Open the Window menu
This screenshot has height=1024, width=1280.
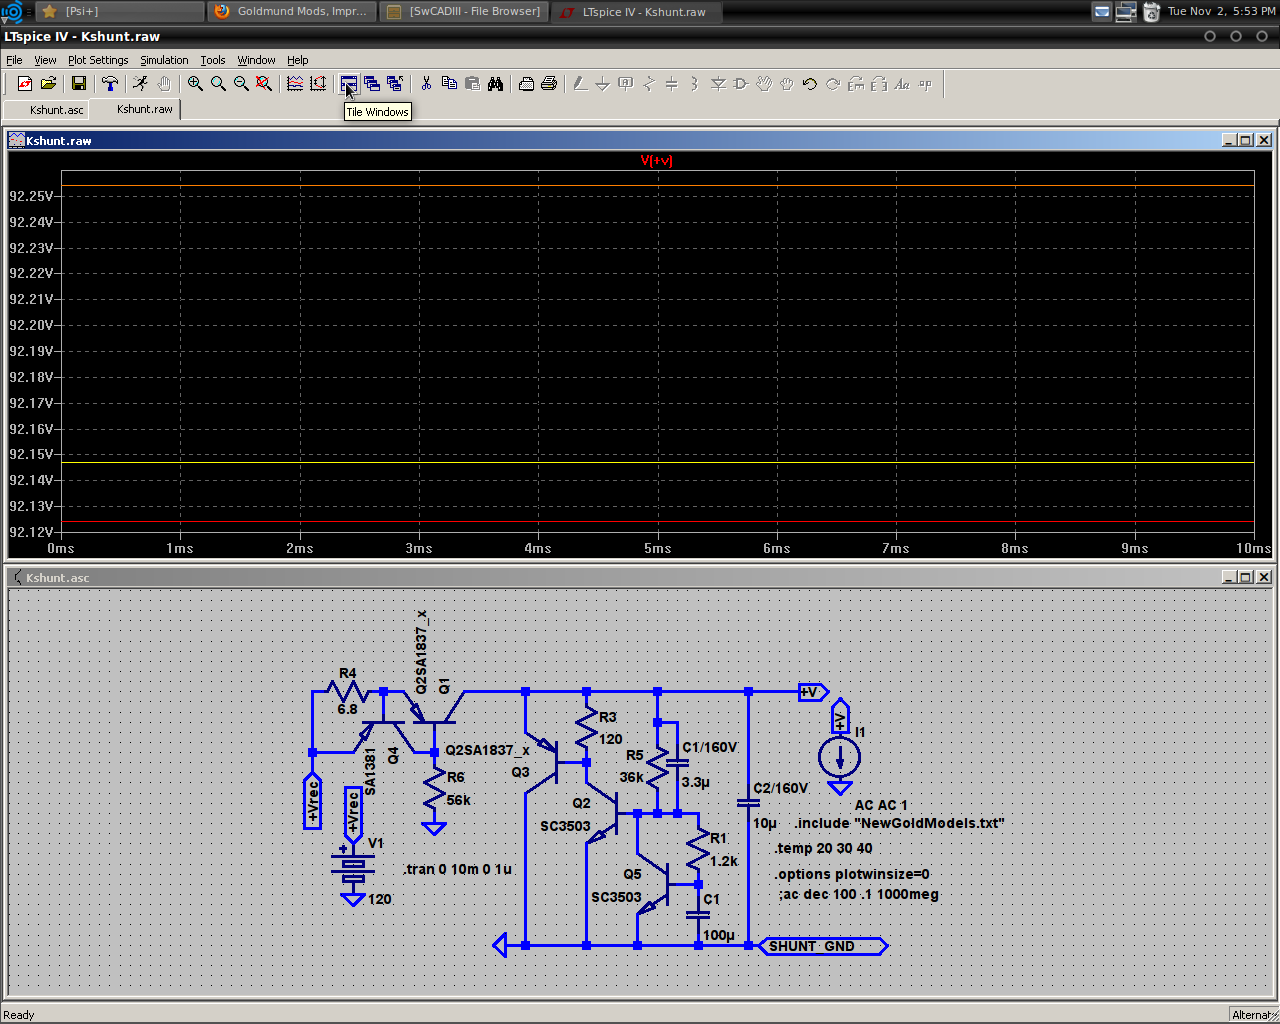click(x=256, y=60)
